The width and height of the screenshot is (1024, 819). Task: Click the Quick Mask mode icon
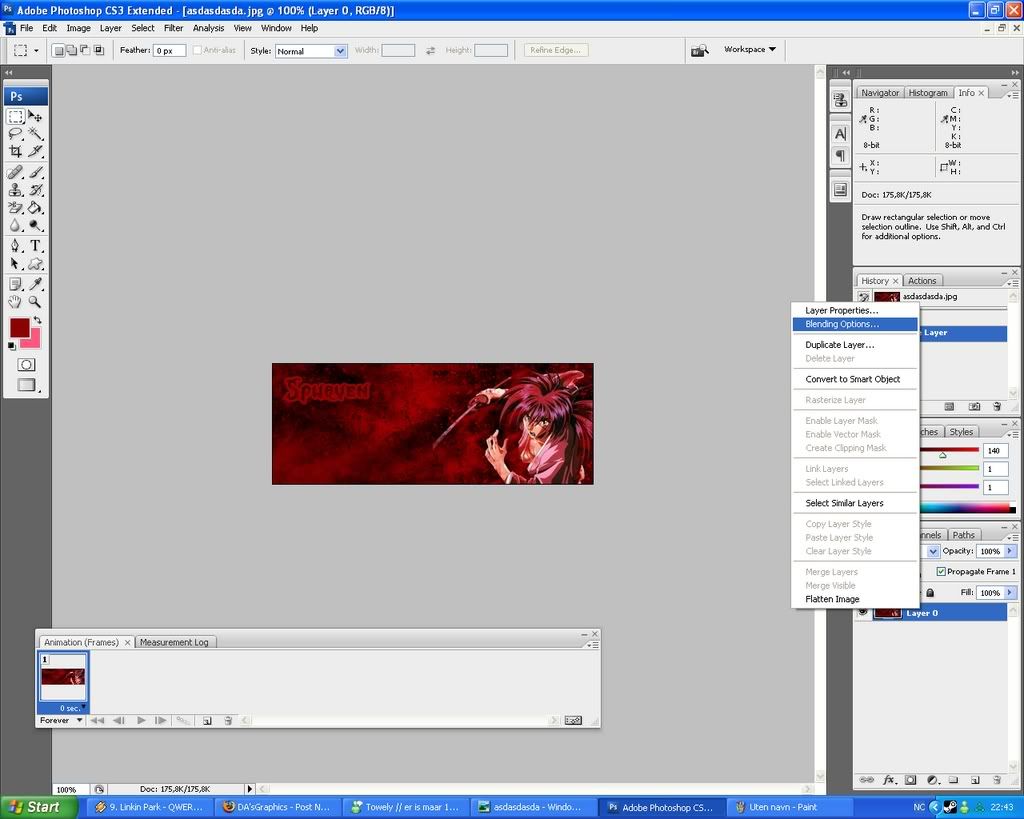coord(26,364)
